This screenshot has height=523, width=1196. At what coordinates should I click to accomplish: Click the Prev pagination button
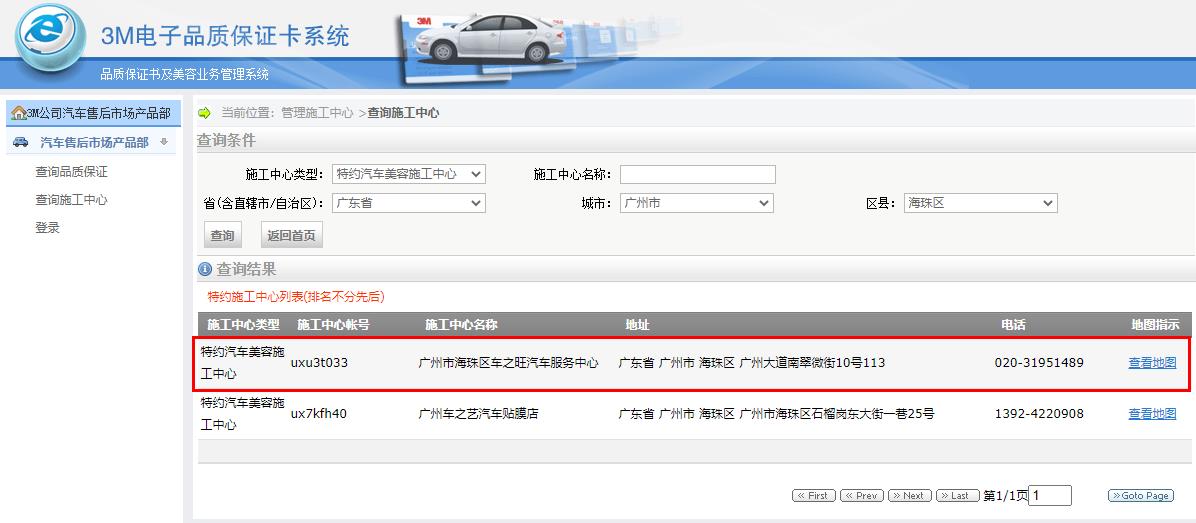(x=862, y=496)
